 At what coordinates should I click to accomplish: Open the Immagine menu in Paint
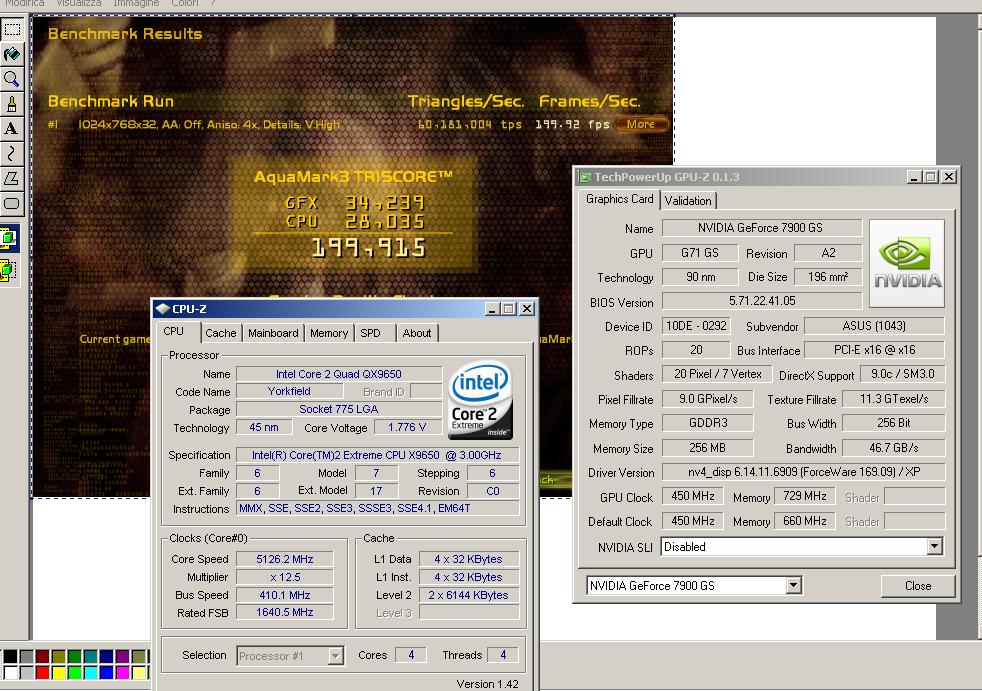click(135, 4)
